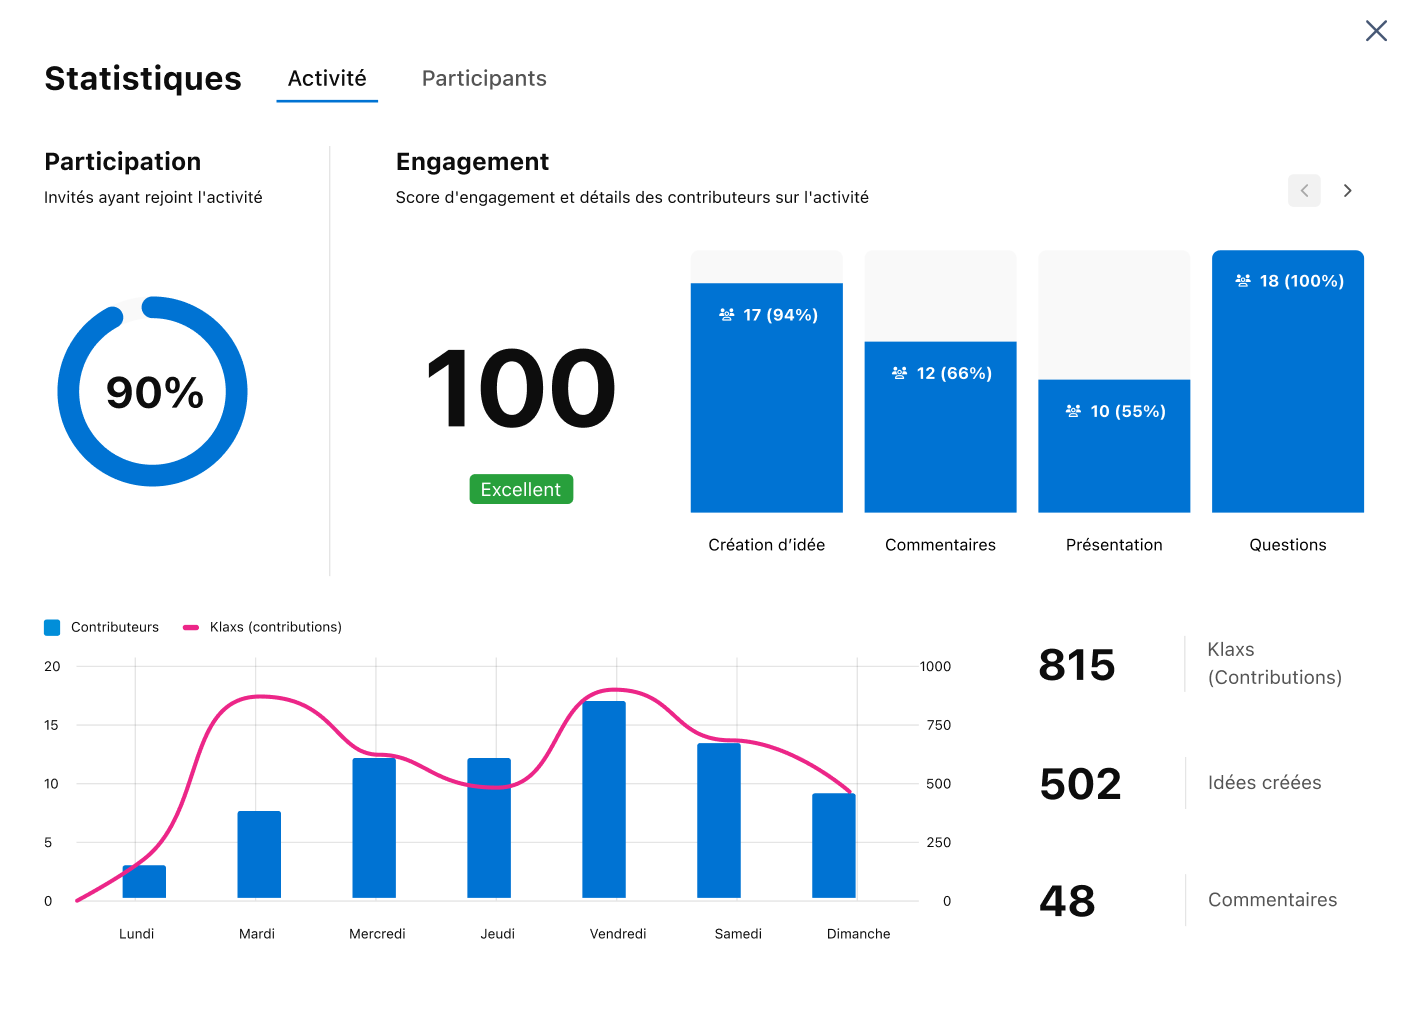The width and height of the screenshot is (1408, 1024).
Task: Click people icon in Commentaires bar
Action: (900, 373)
